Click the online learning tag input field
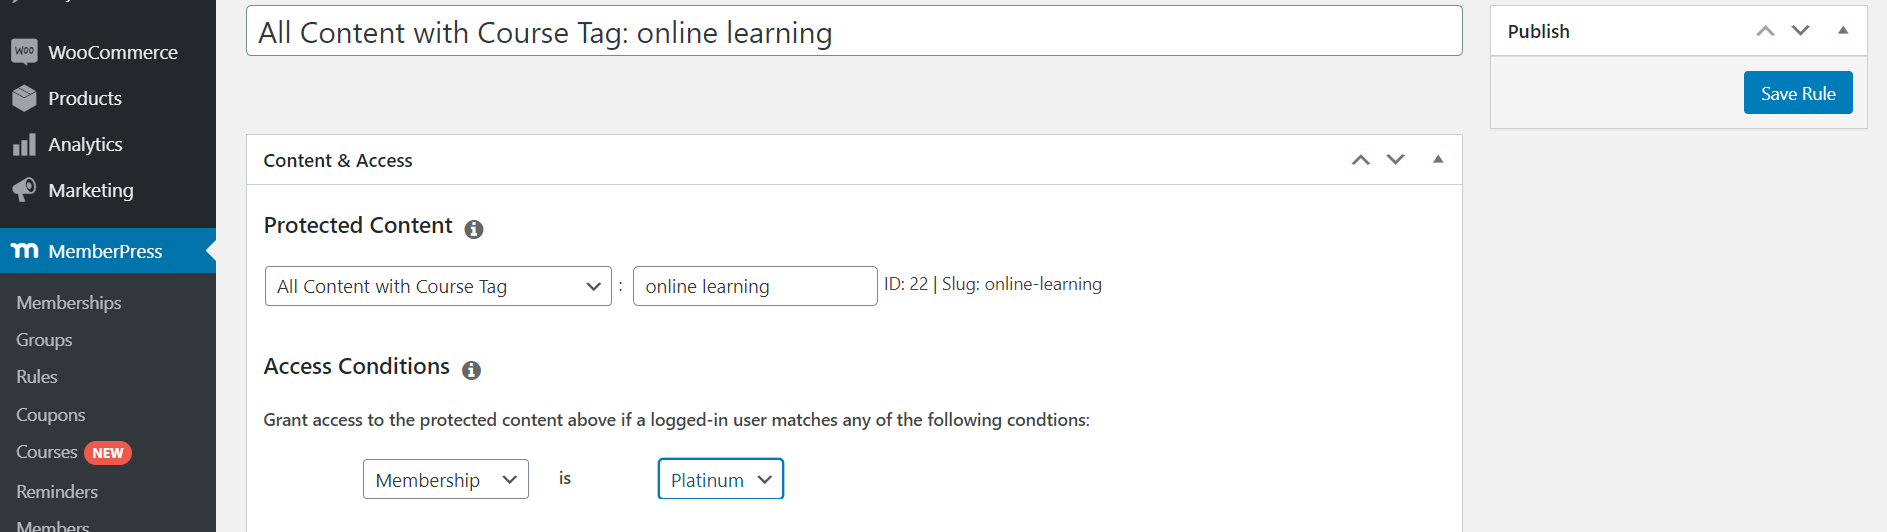Screen dimensions: 1887x532 755,286
